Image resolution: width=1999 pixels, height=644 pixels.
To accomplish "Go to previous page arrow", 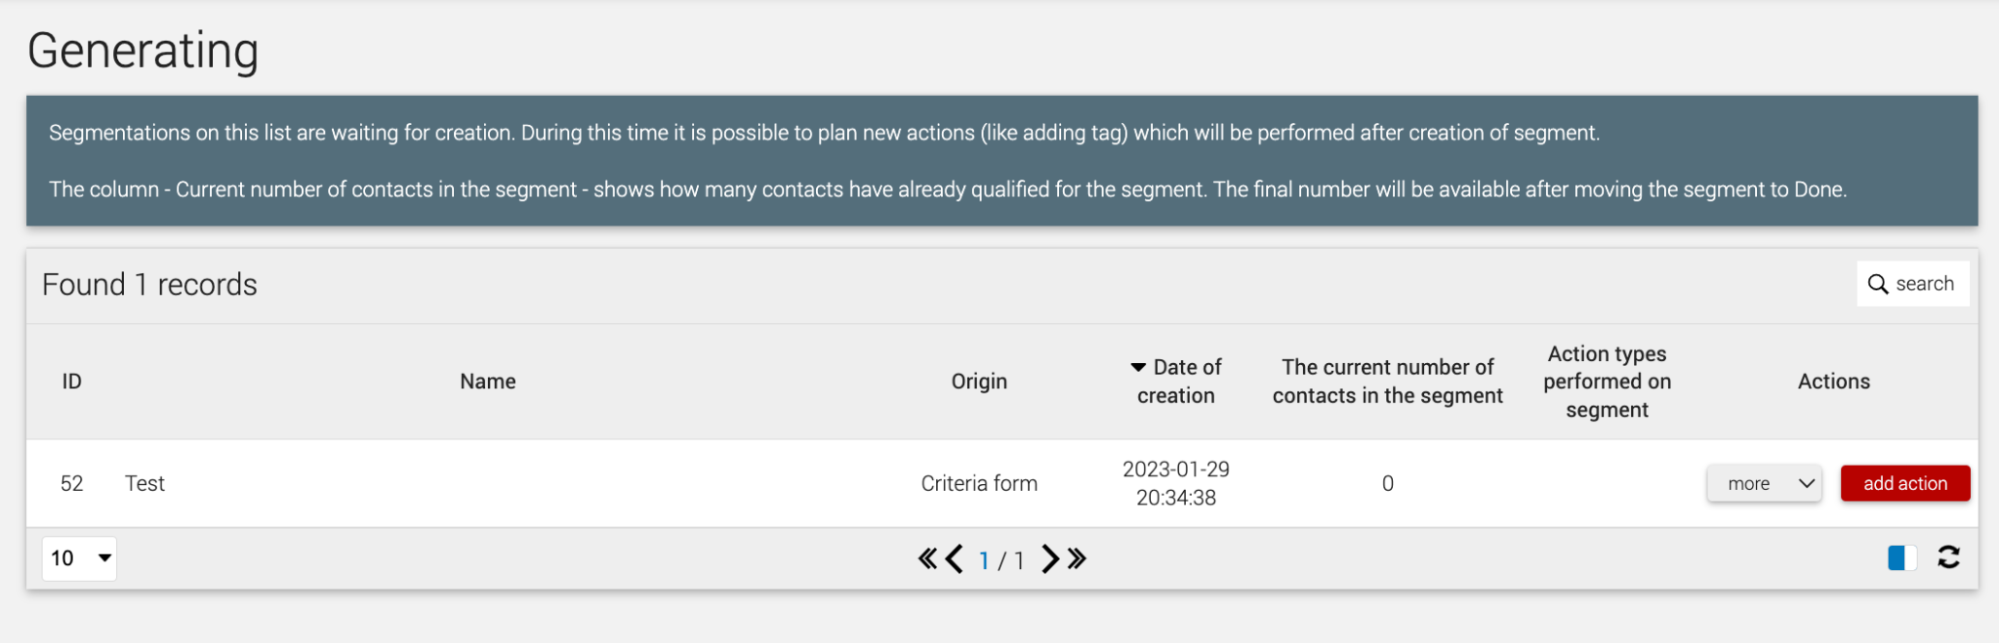I will point(954,559).
